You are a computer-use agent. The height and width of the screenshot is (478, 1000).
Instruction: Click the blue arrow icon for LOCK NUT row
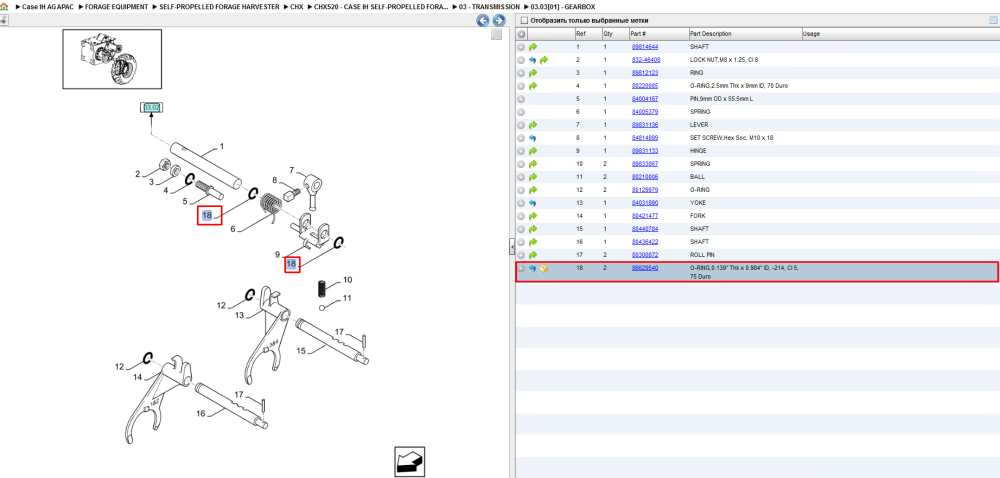[x=533, y=60]
